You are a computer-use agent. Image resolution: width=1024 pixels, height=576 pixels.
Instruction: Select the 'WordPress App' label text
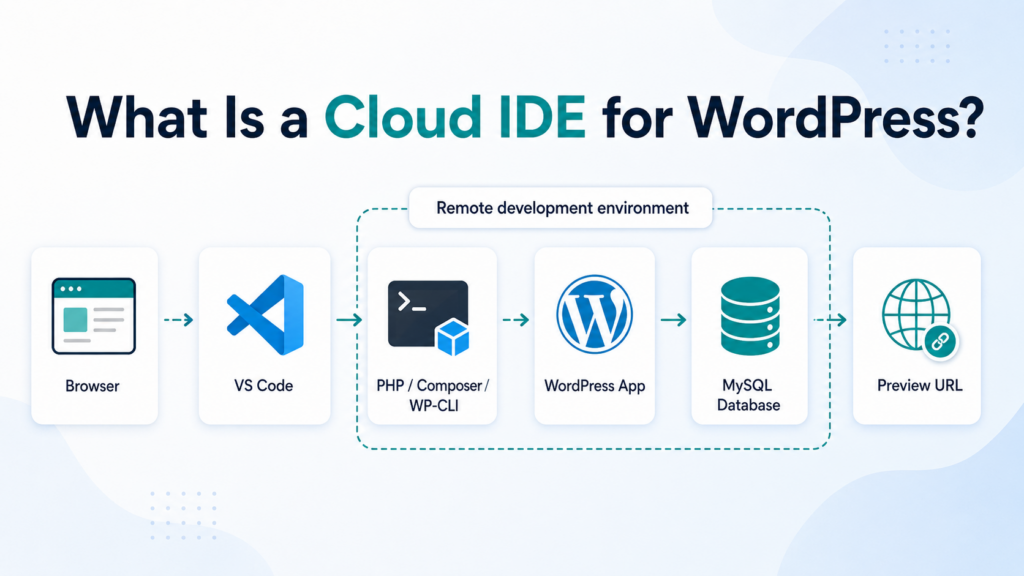coord(594,386)
